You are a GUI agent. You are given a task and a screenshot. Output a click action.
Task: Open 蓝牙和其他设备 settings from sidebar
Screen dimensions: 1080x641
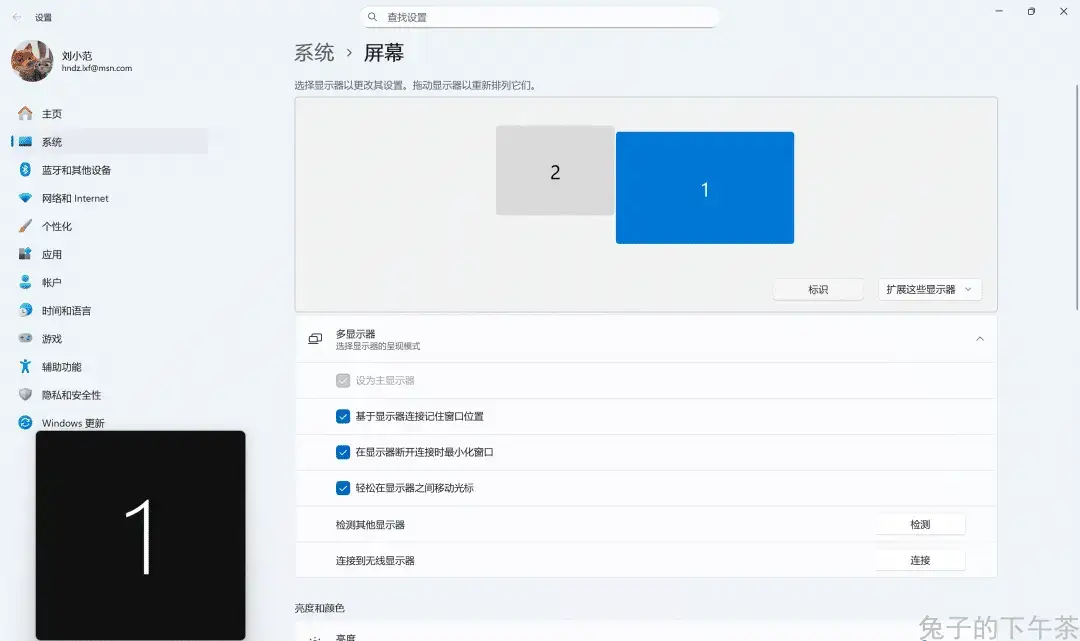(x=80, y=169)
